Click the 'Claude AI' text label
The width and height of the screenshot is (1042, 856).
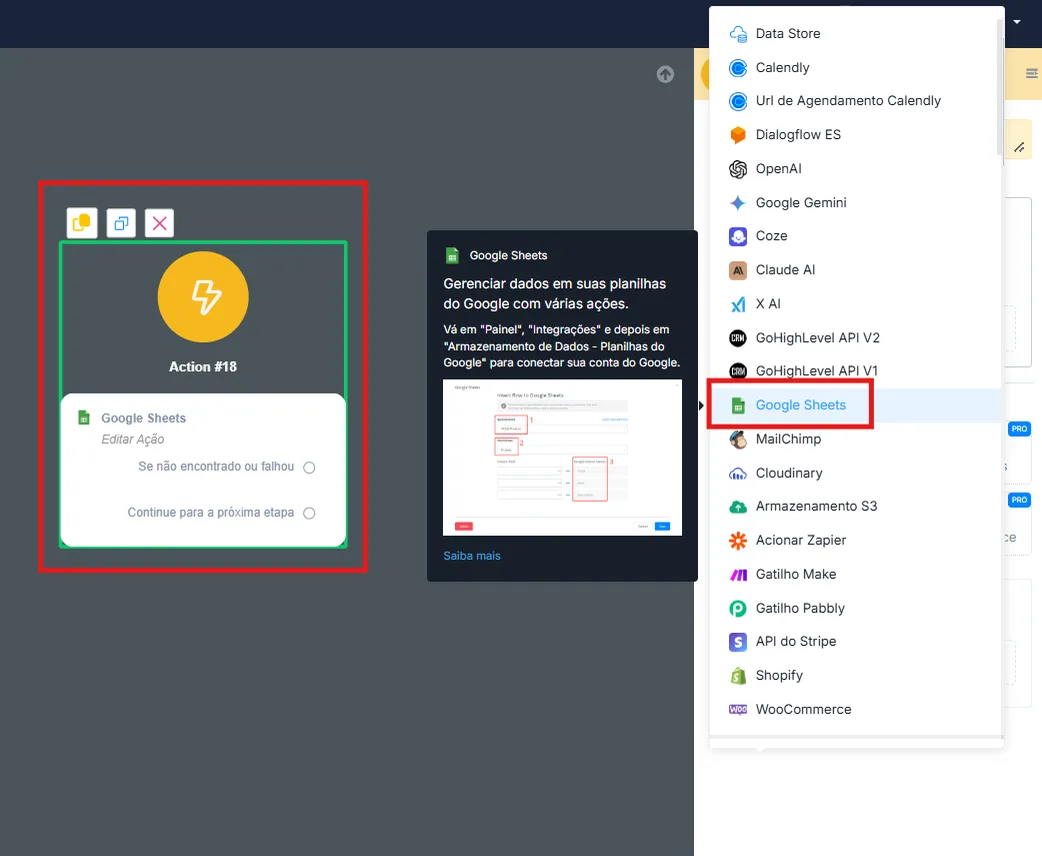[x=785, y=270]
